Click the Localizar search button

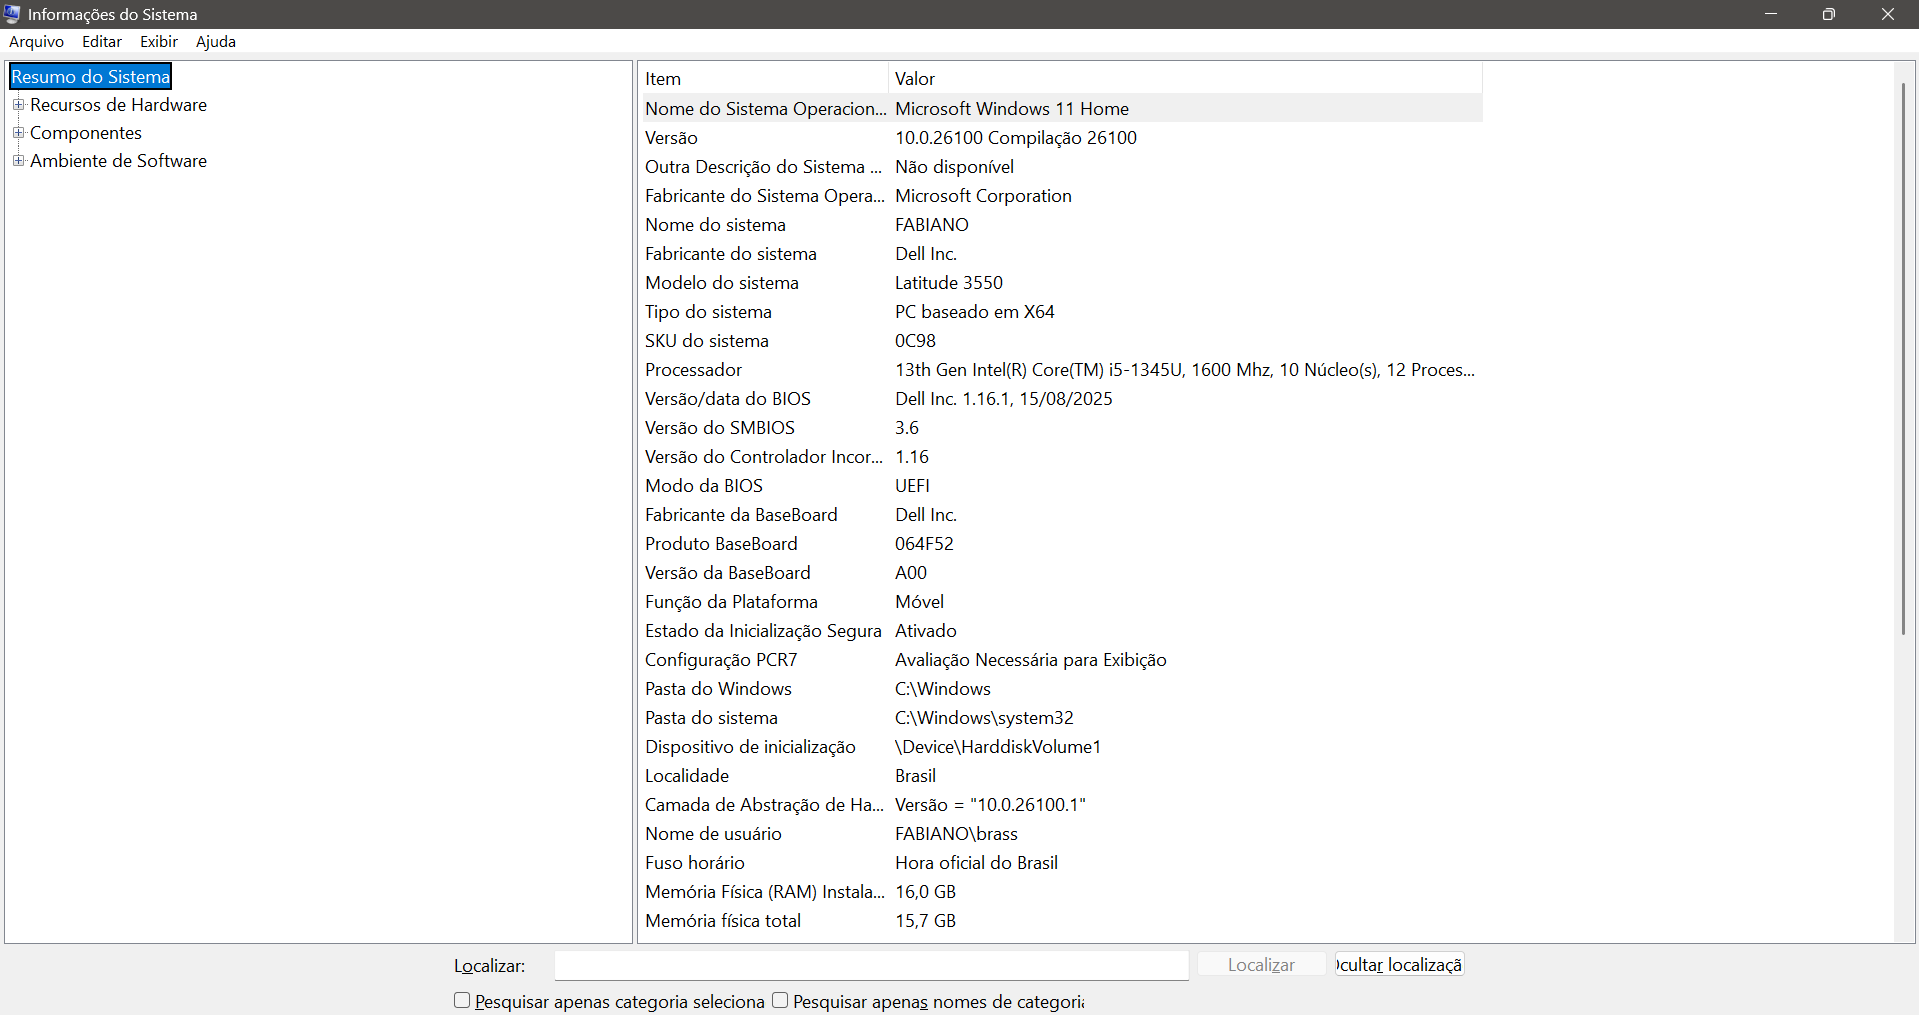(1261, 965)
